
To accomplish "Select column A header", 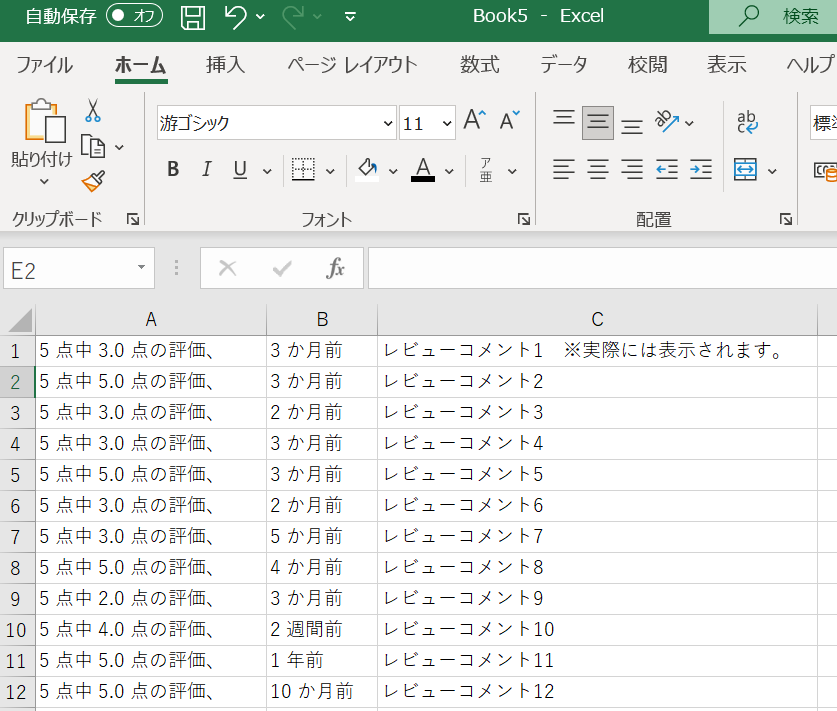I will [151, 319].
